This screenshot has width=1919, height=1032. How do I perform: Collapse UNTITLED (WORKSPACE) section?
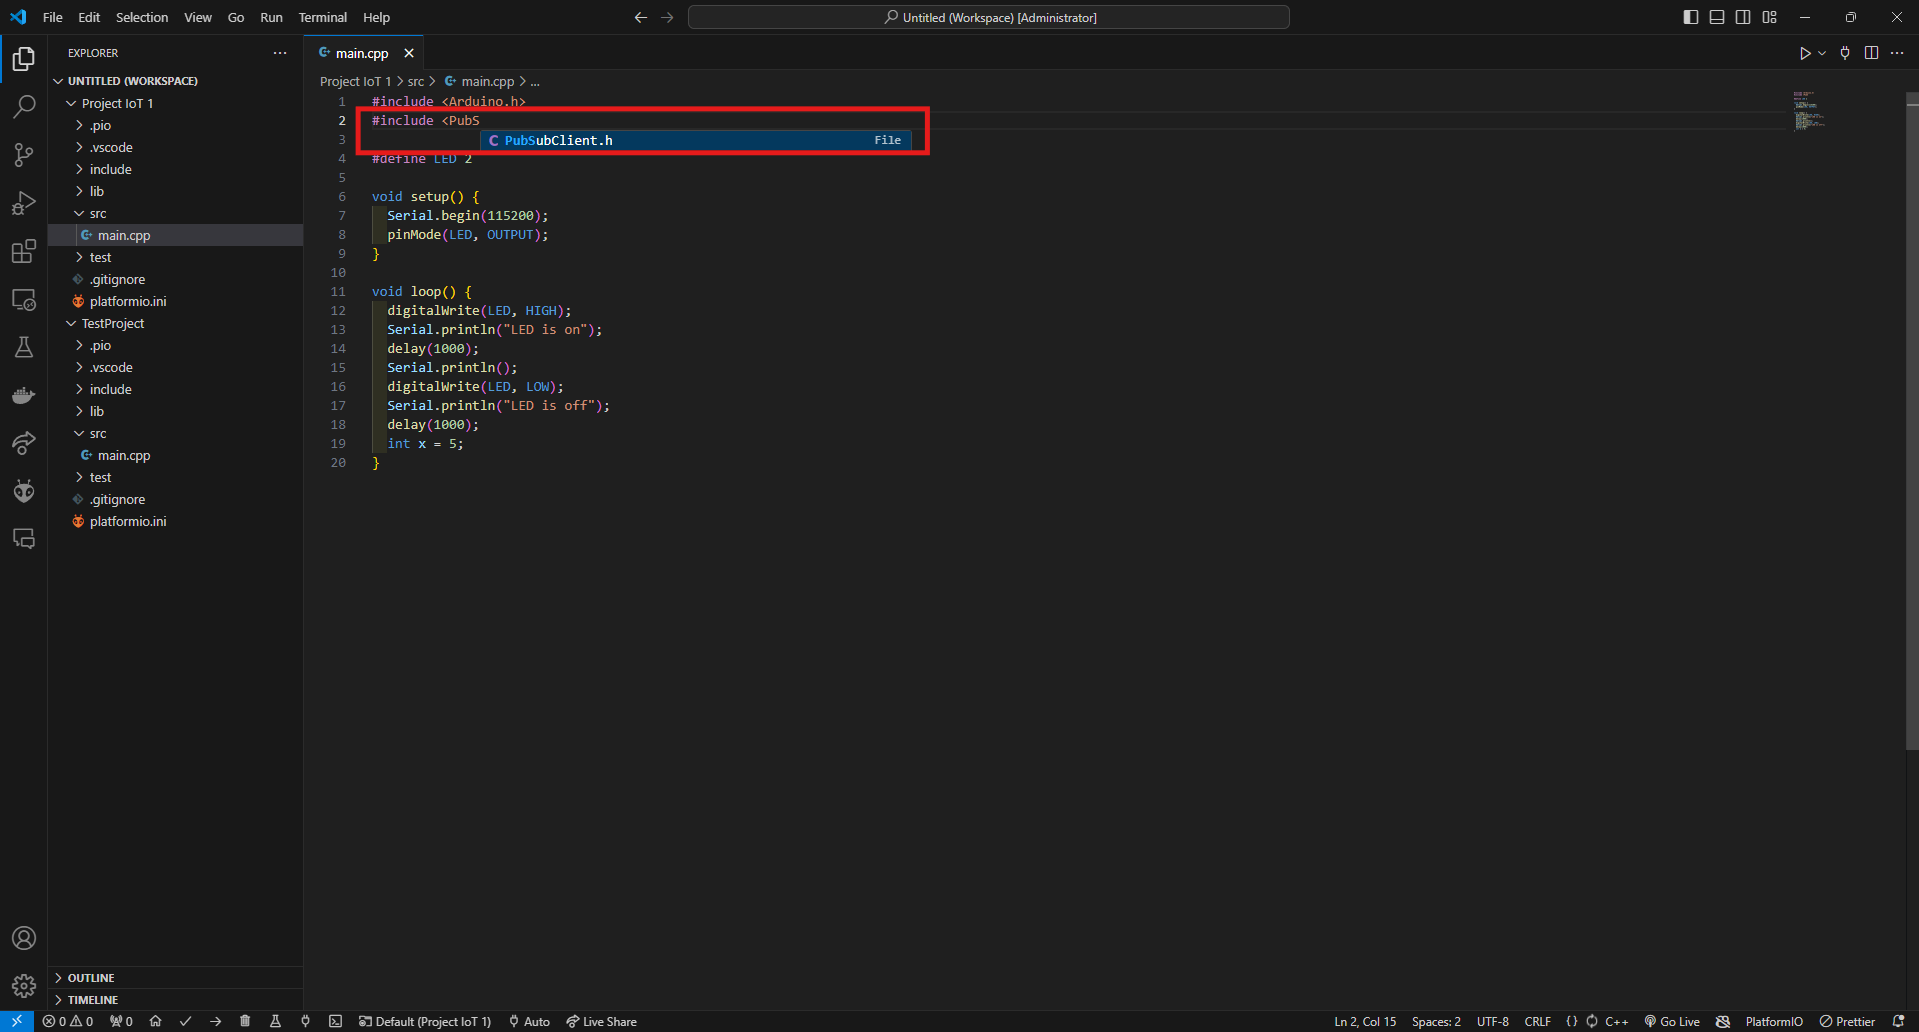[175, 81]
